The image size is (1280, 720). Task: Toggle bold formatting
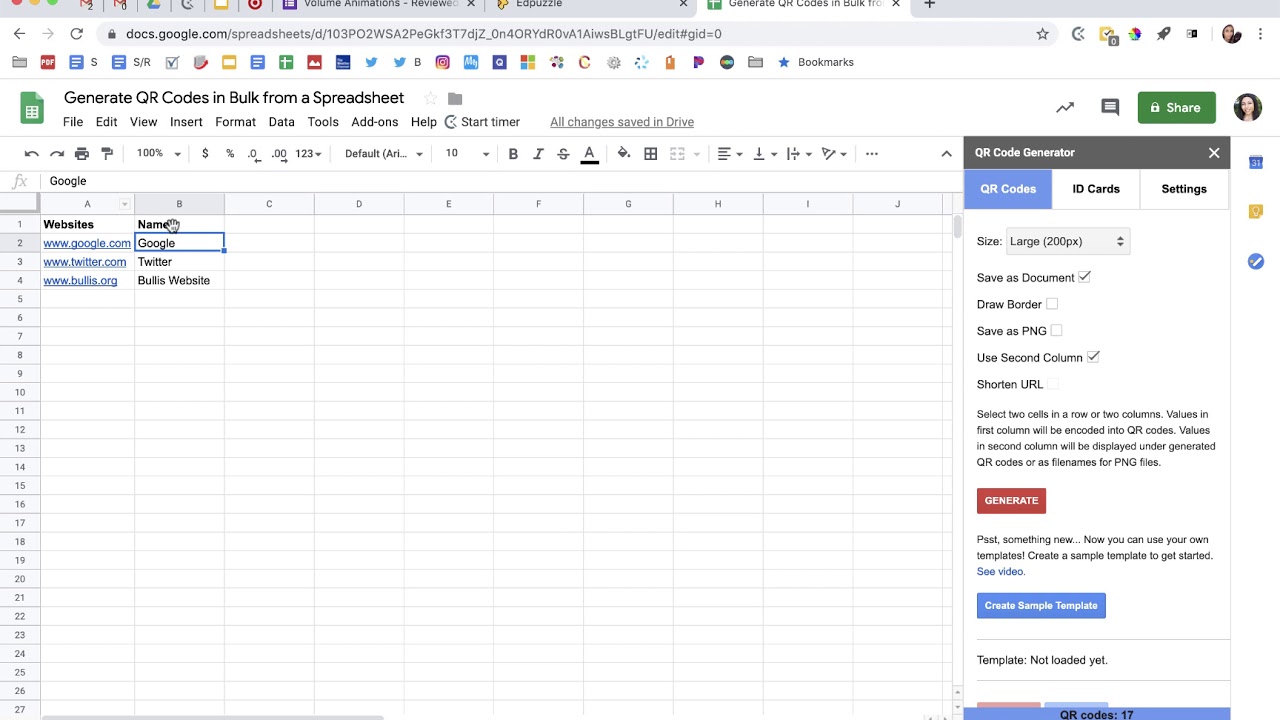[513, 154]
